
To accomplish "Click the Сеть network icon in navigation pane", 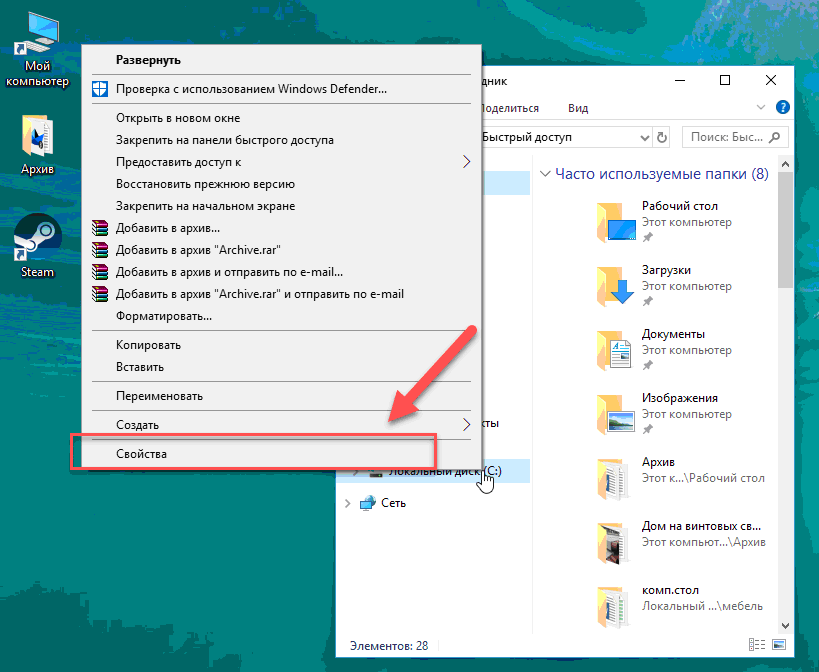I will coord(368,503).
